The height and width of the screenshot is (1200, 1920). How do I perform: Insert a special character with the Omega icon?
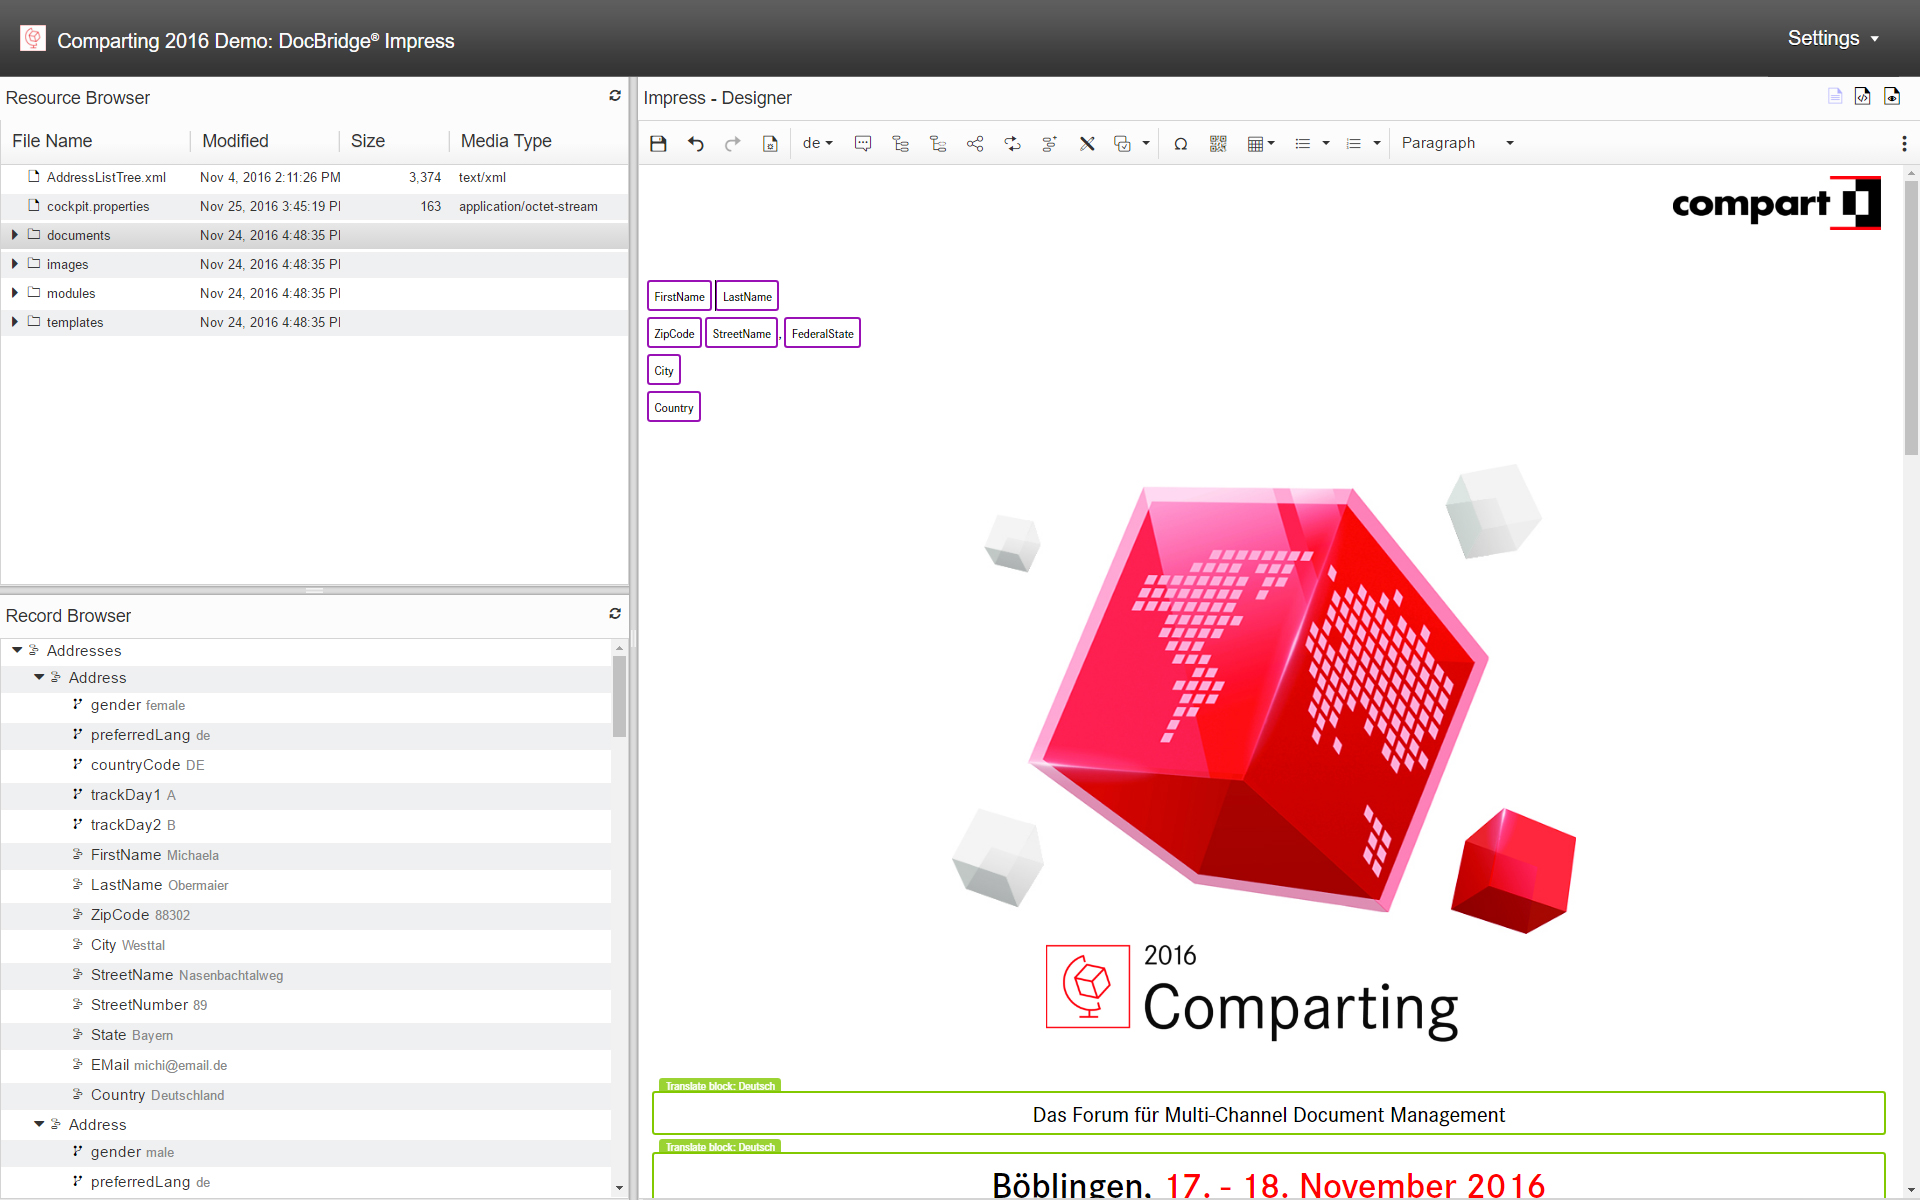1181,143
